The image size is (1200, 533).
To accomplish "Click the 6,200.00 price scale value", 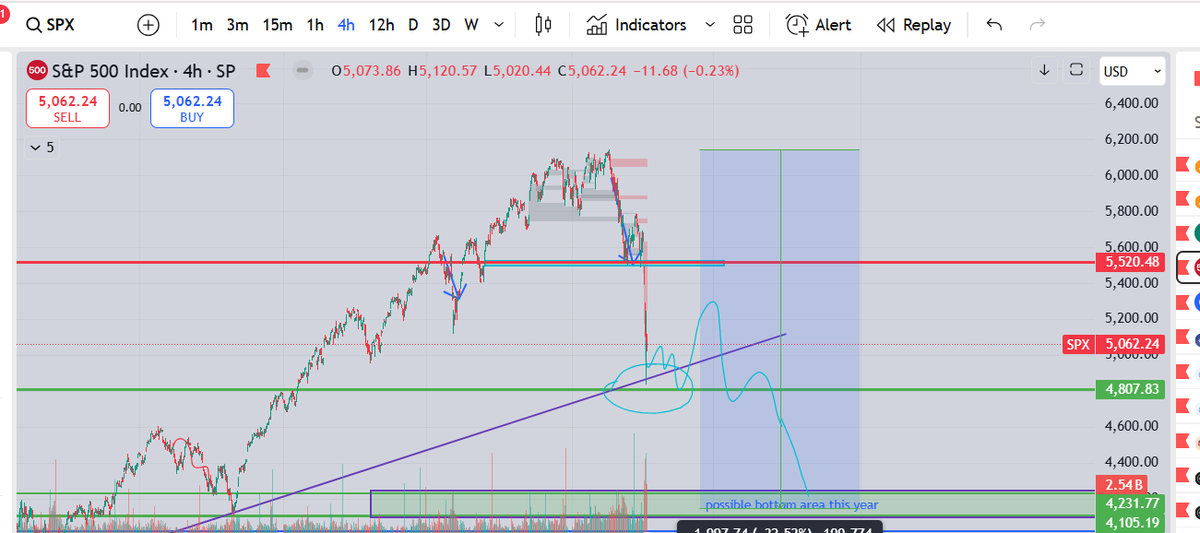I will point(1131,139).
